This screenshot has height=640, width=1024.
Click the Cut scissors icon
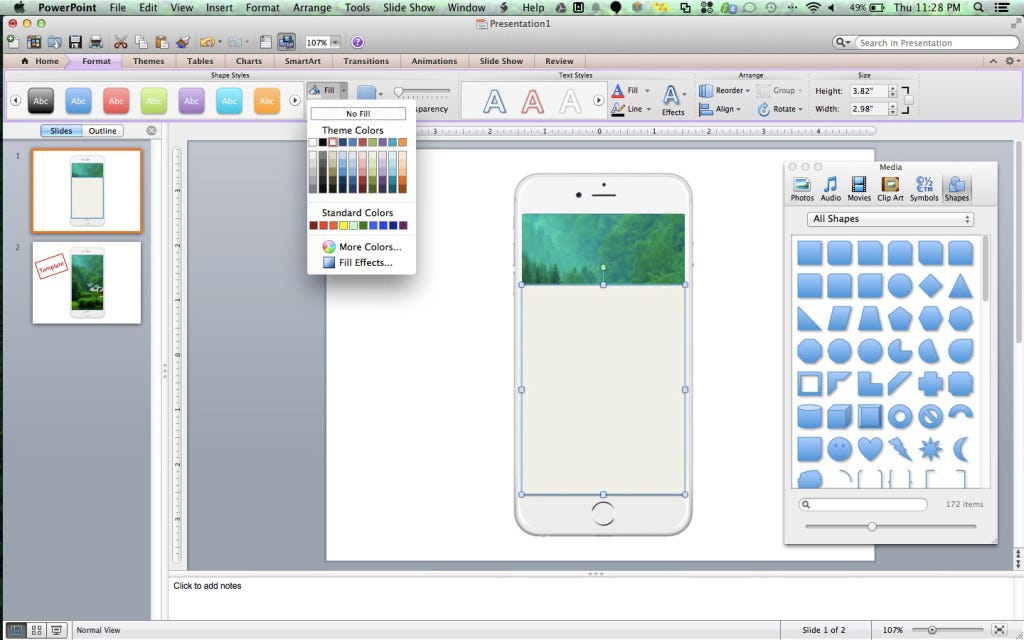120,42
